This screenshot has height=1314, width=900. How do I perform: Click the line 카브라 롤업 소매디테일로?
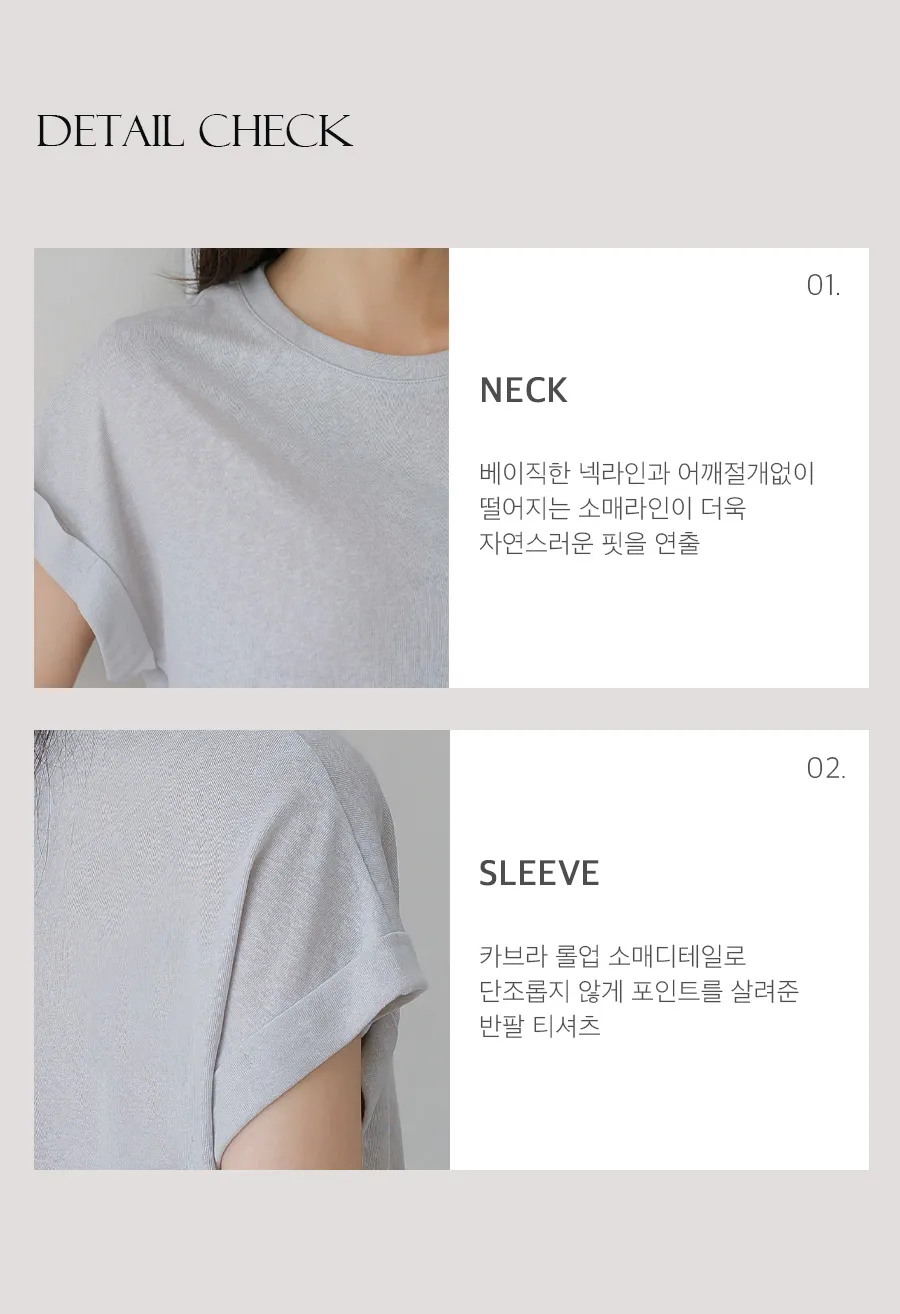[x=613, y=956]
